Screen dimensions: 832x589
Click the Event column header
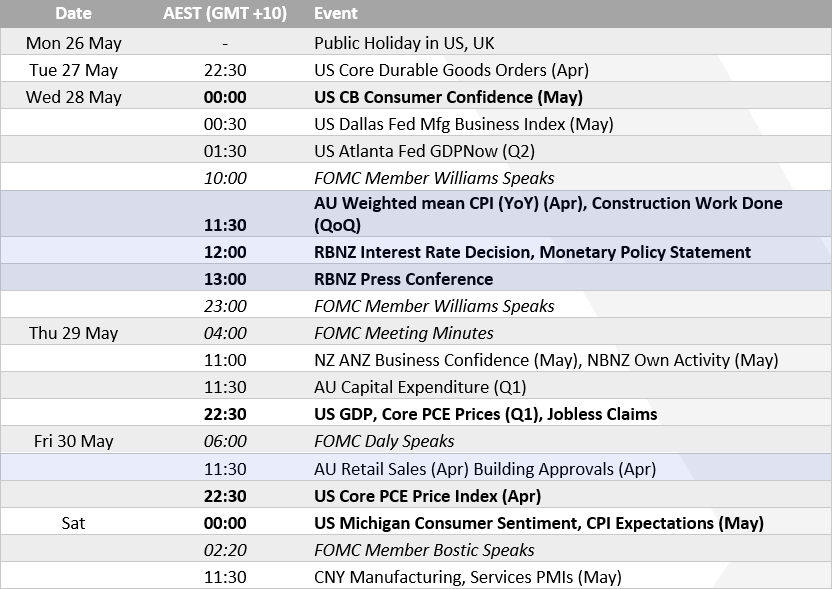tap(336, 14)
